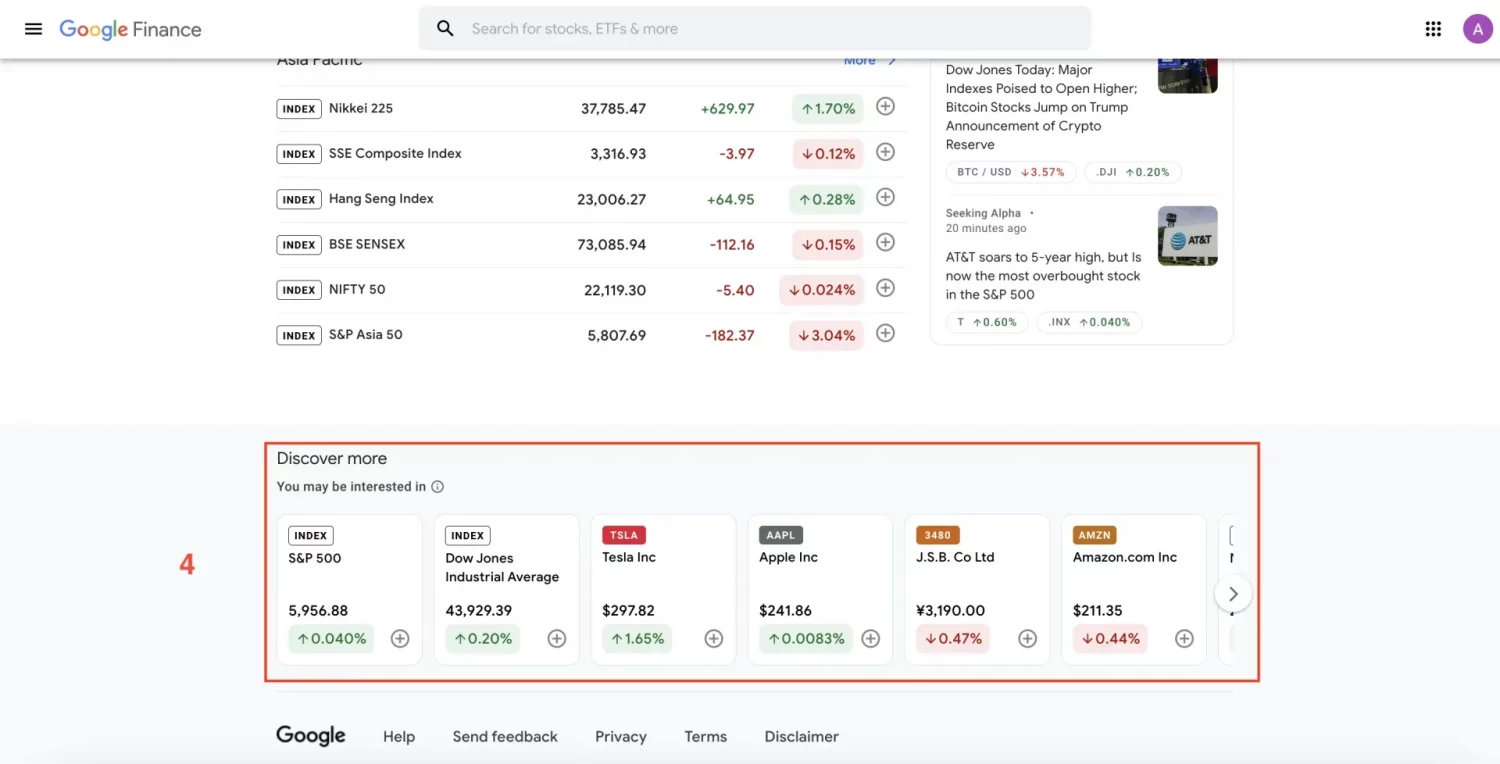This screenshot has width=1500, height=764.
Task: Open the hamburger main menu
Action: [33, 29]
